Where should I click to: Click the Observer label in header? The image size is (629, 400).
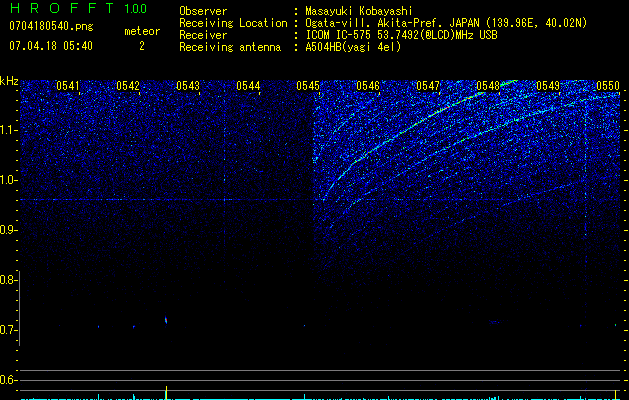pyautogui.click(x=203, y=11)
